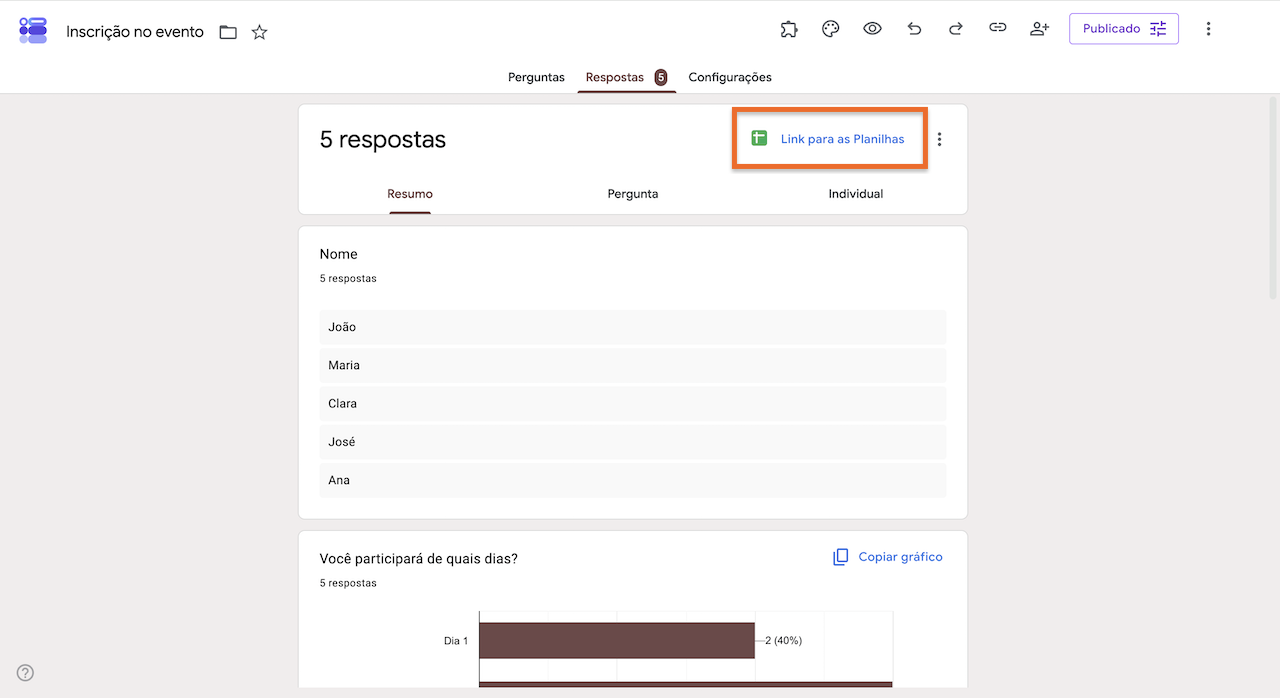Open responses three-dot menu
This screenshot has height=698, width=1280.
[939, 140]
